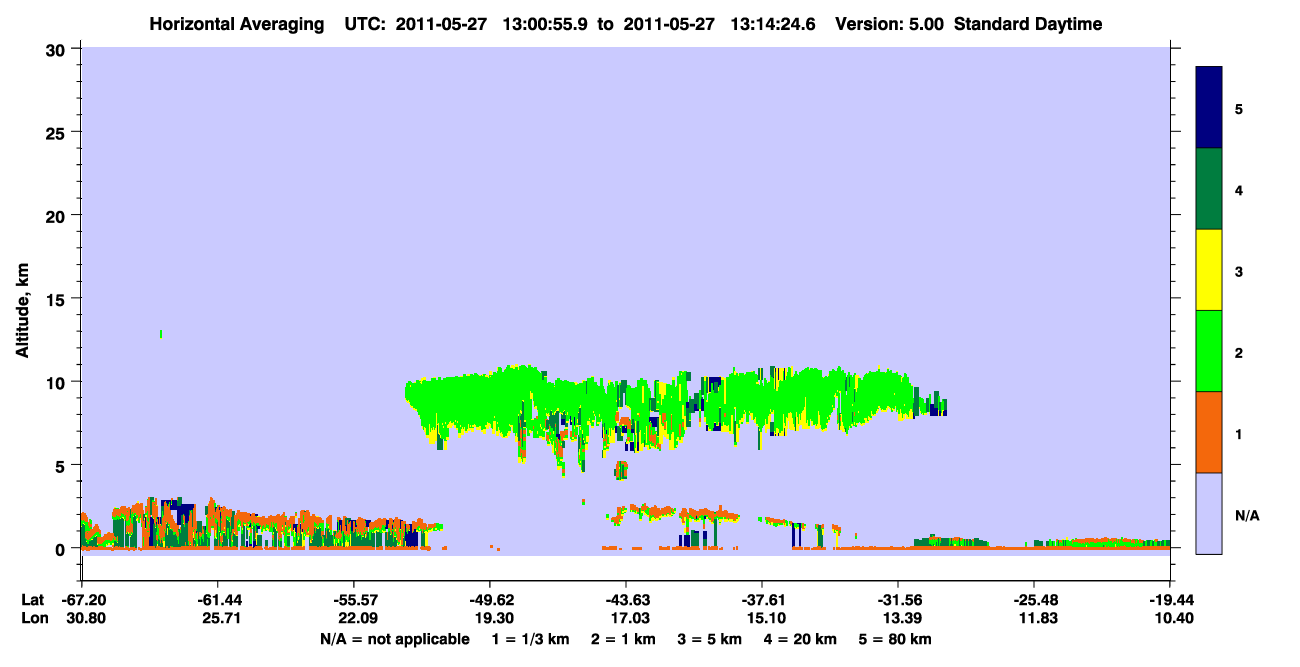Click the legend entry '3 = 5 km'
The width and height of the screenshot is (1300, 667).
coord(712,639)
